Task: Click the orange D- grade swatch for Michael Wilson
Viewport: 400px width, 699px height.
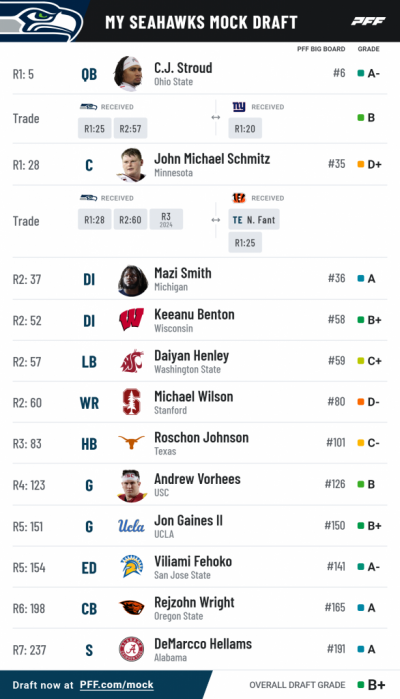Action: pos(361,402)
